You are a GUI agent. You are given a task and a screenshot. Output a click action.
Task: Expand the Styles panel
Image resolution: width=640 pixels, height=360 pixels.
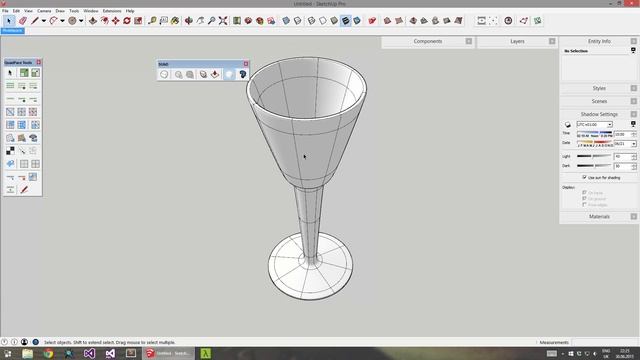pyautogui.click(x=633, y=88)
